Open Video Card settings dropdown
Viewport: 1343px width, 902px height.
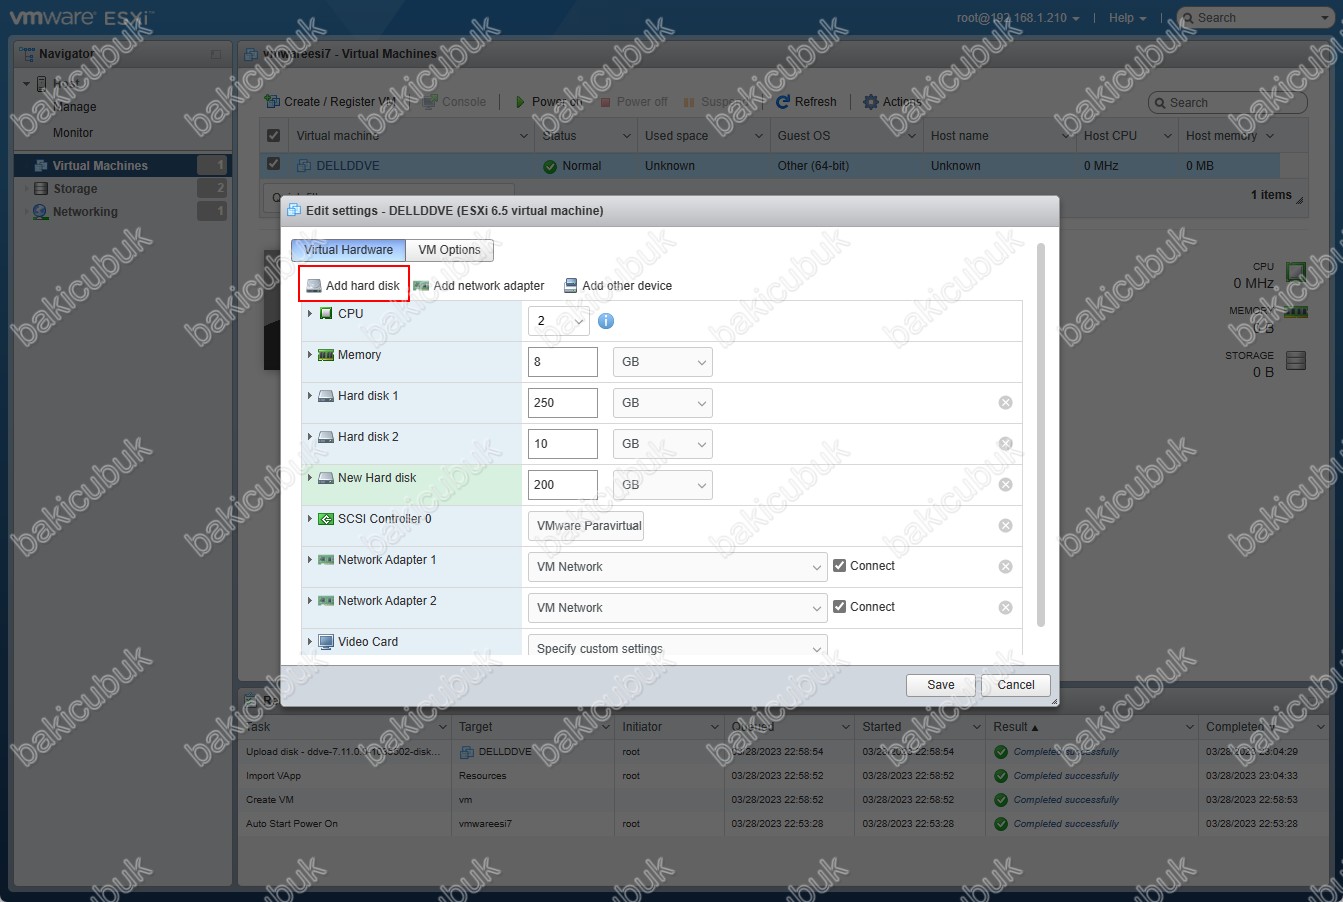pyautogui.click(x=678, y=645)
